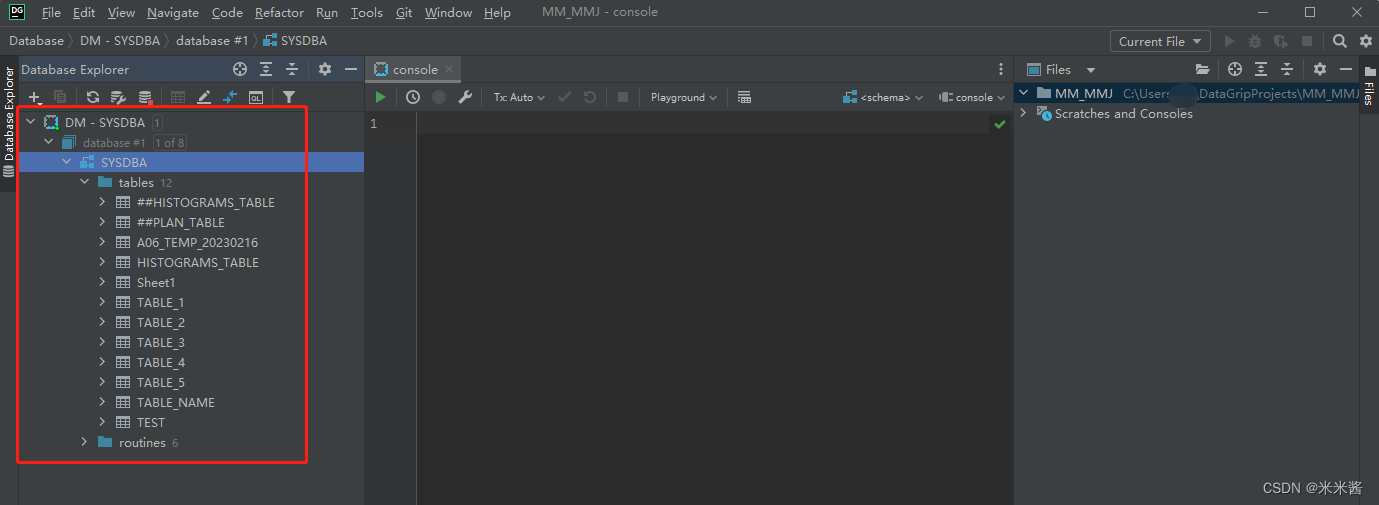Click the Deactivate/Disconnect database icon
The width and height of the screenshot is (1379, 505).
tap(145, 97)
